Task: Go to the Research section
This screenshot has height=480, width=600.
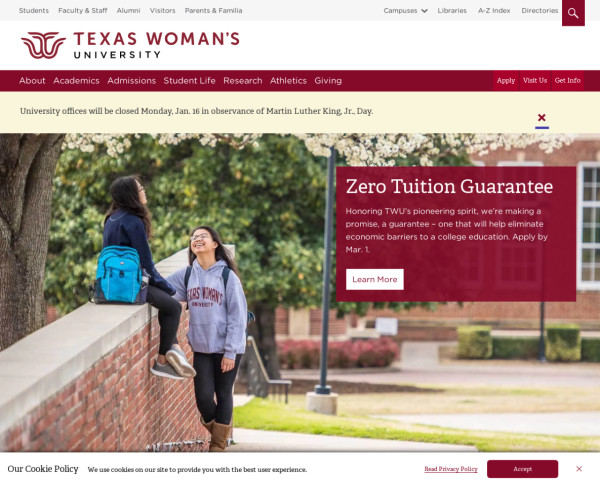Action: point(243,81)
